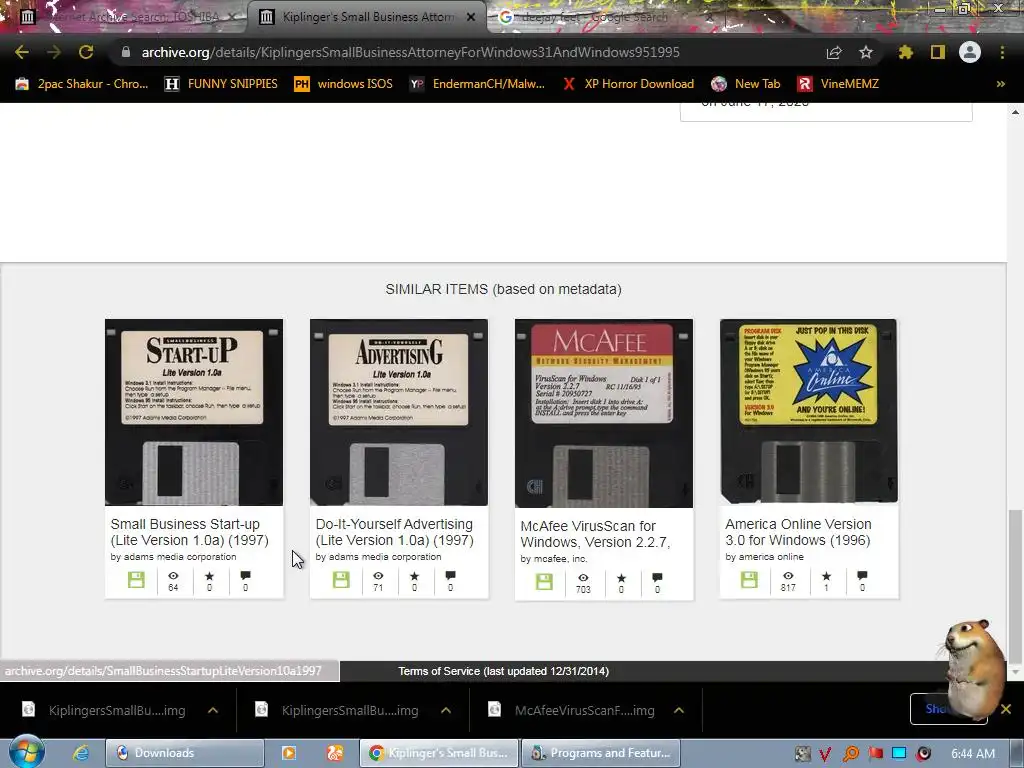Viewport: 1024px width, 768px height.
Task: Open the Do-It-Yourself Advertising floppy thumbnail
Action: [399, 412]
